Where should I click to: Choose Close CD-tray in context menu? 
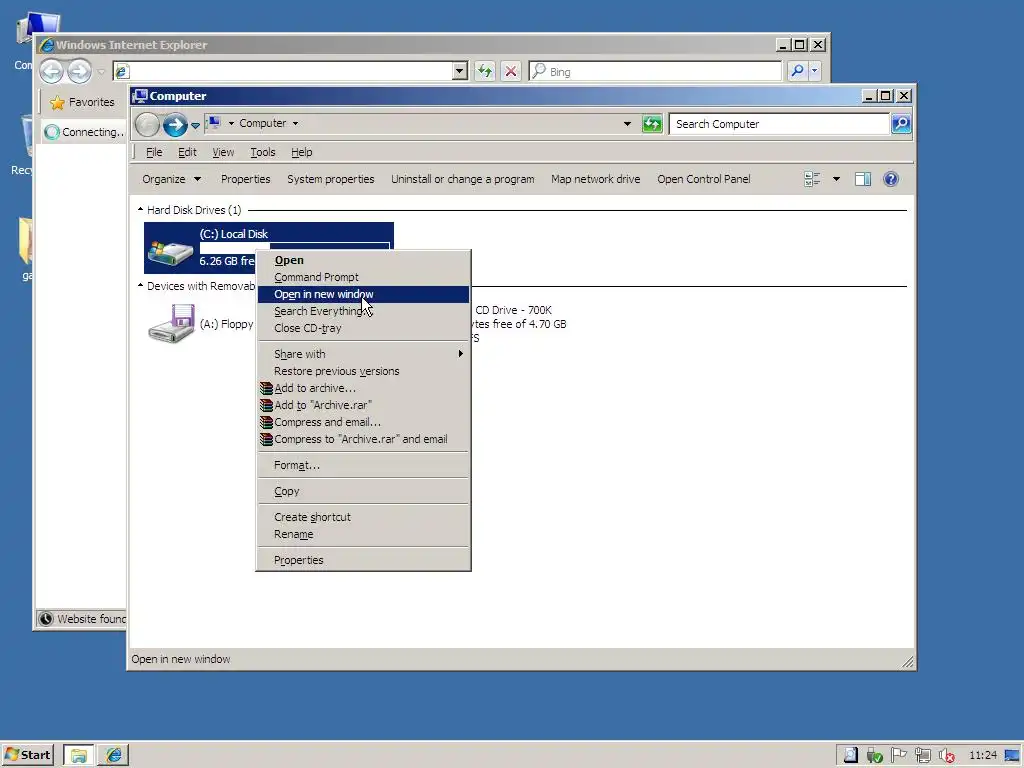point(363,328)
